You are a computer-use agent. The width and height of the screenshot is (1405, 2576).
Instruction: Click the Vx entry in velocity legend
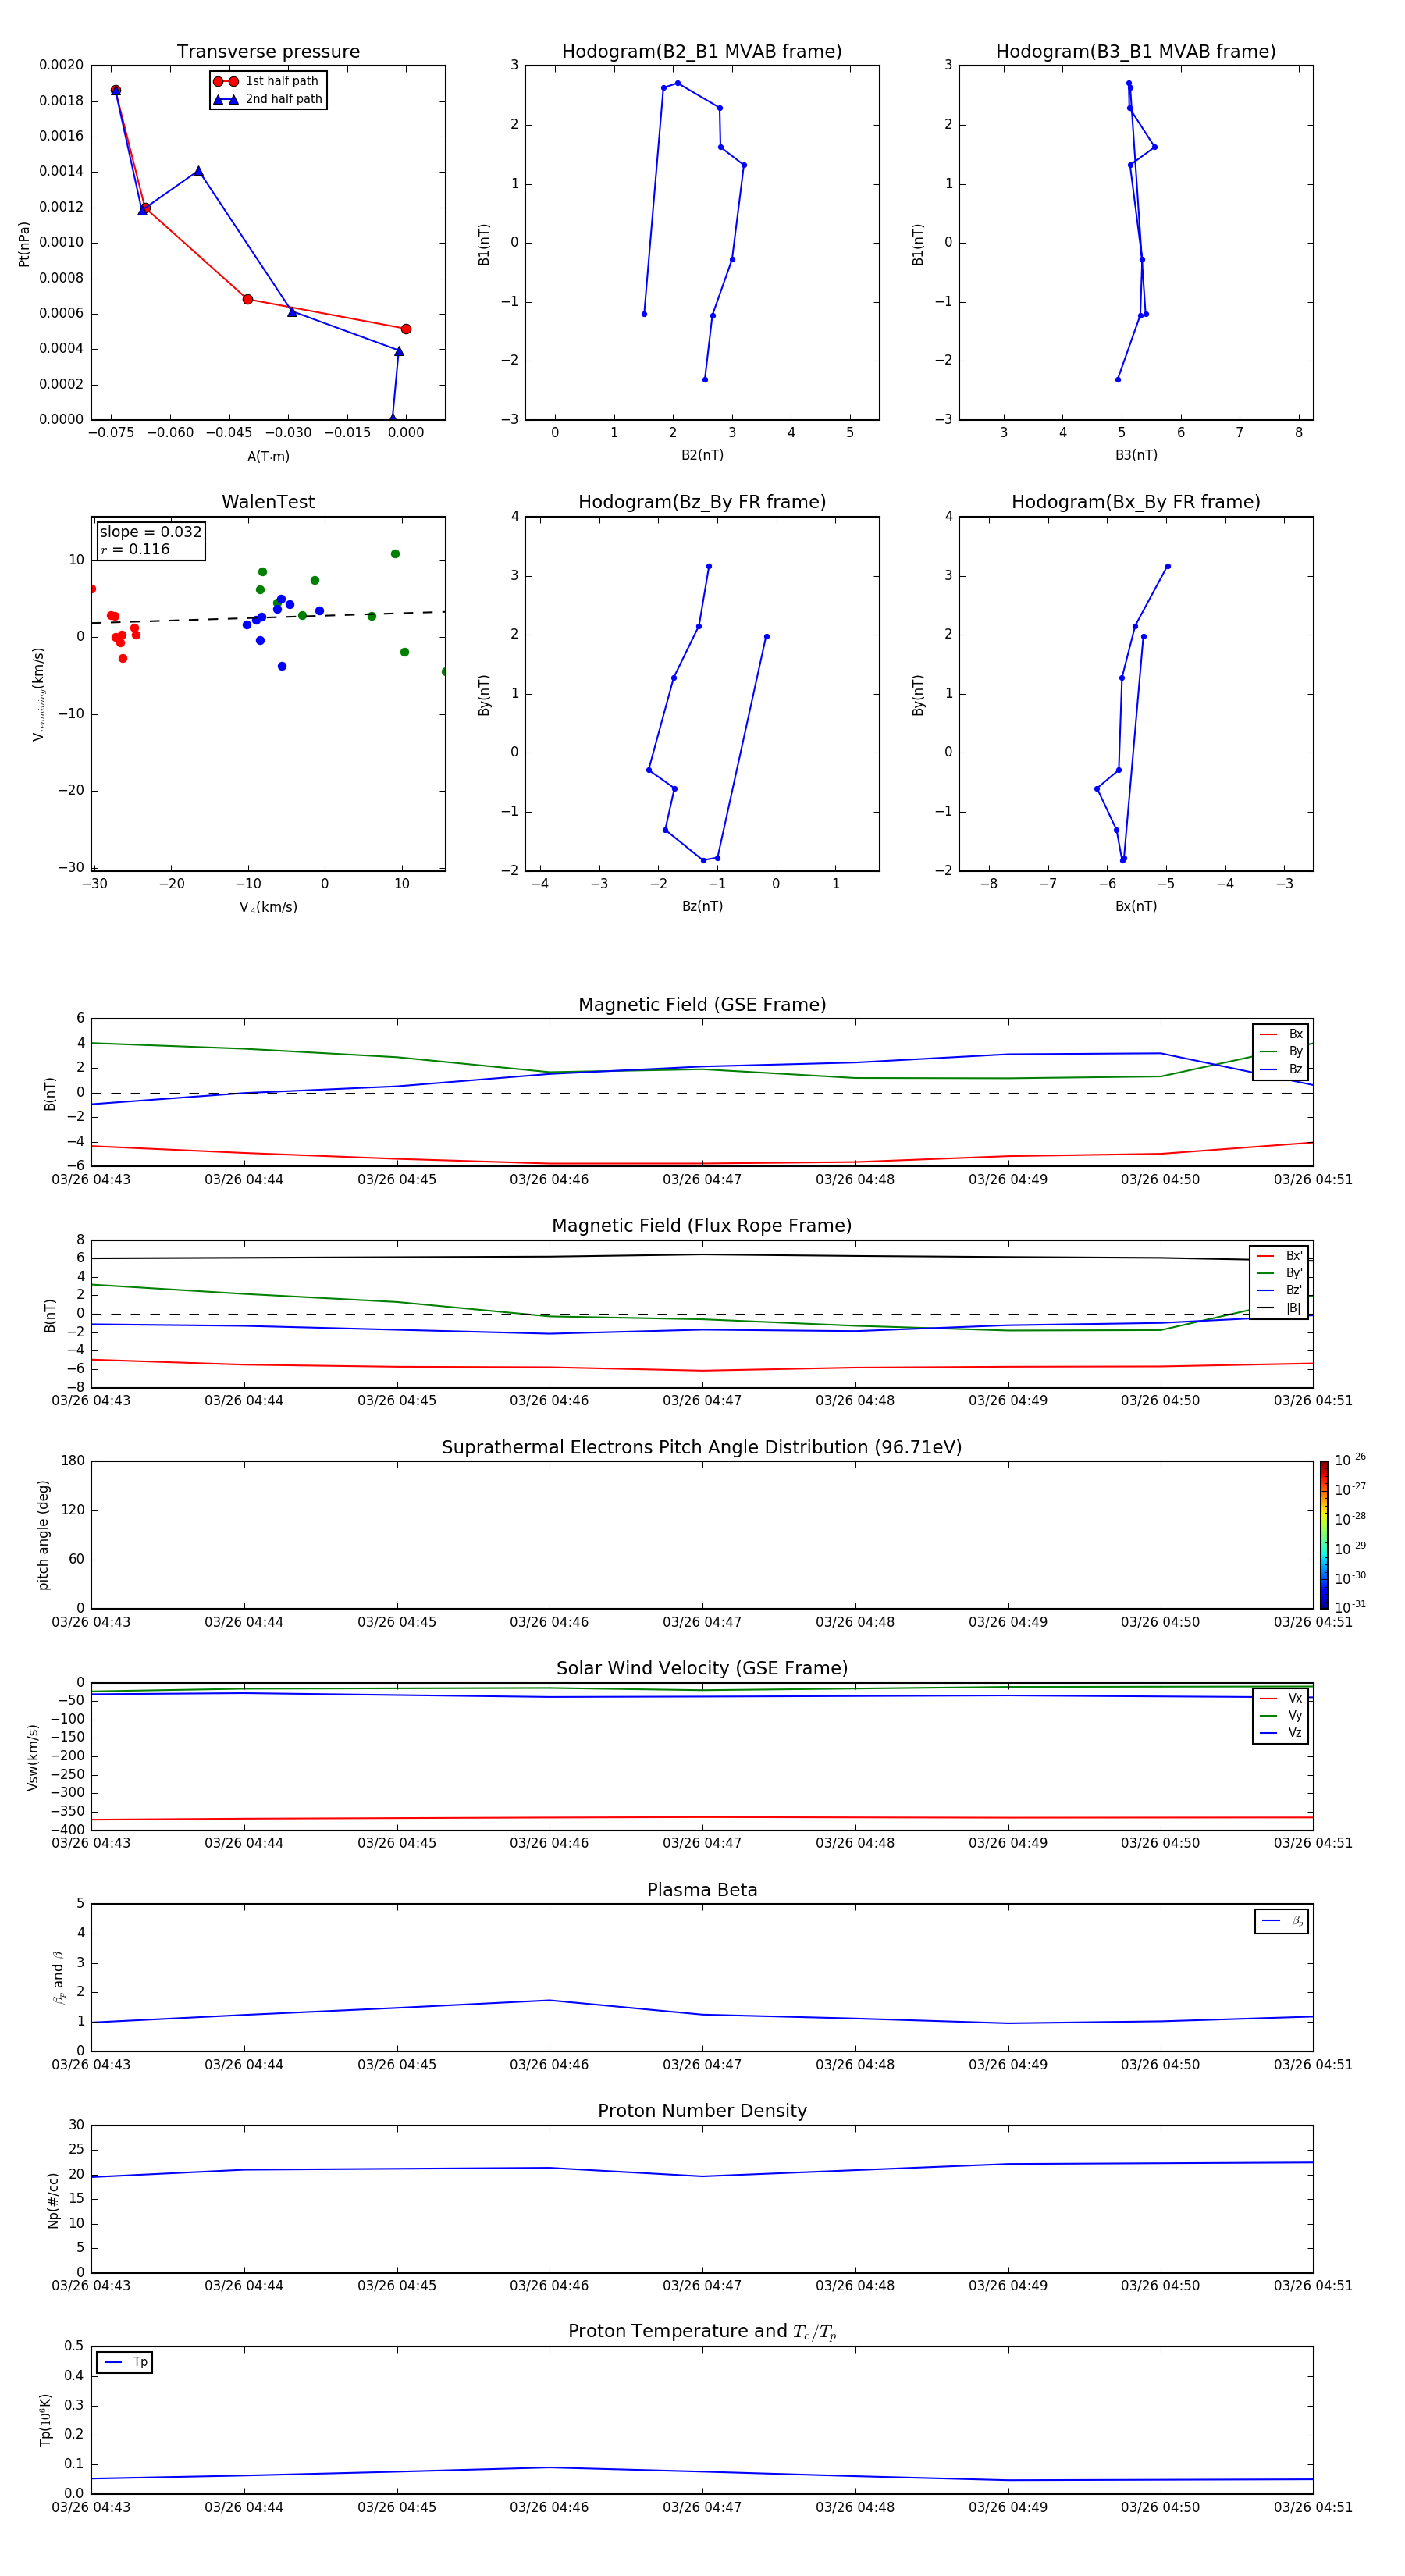coord(1281,1698)
